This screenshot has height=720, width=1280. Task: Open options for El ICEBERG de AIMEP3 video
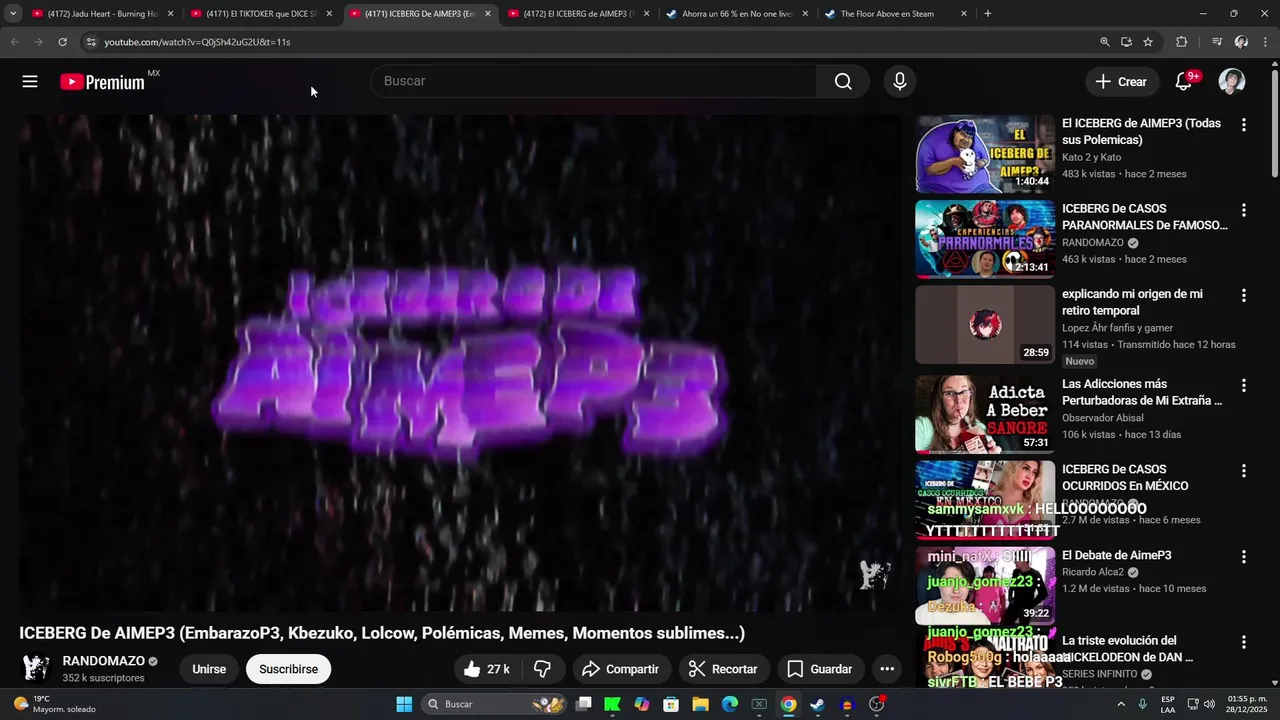click(1244, 125)
